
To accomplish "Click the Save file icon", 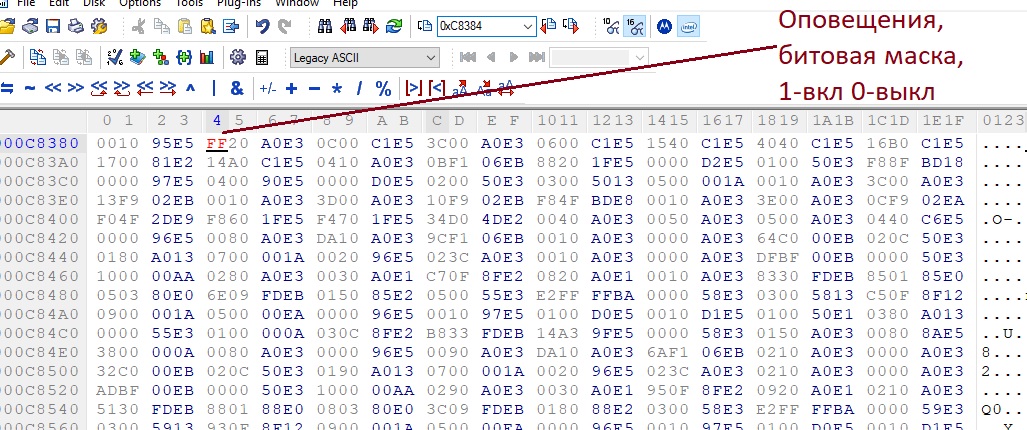I will coord(53,25).
